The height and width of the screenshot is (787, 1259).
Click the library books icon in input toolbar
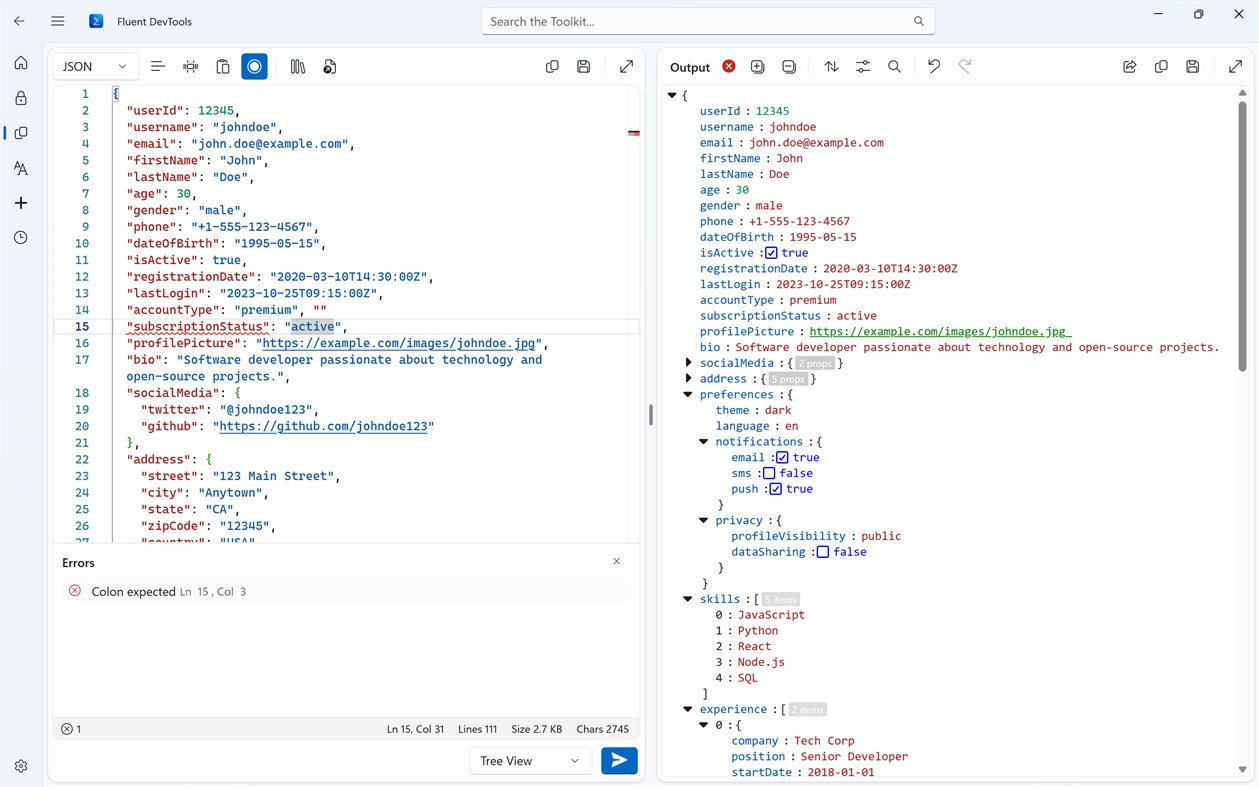(298, 67)
